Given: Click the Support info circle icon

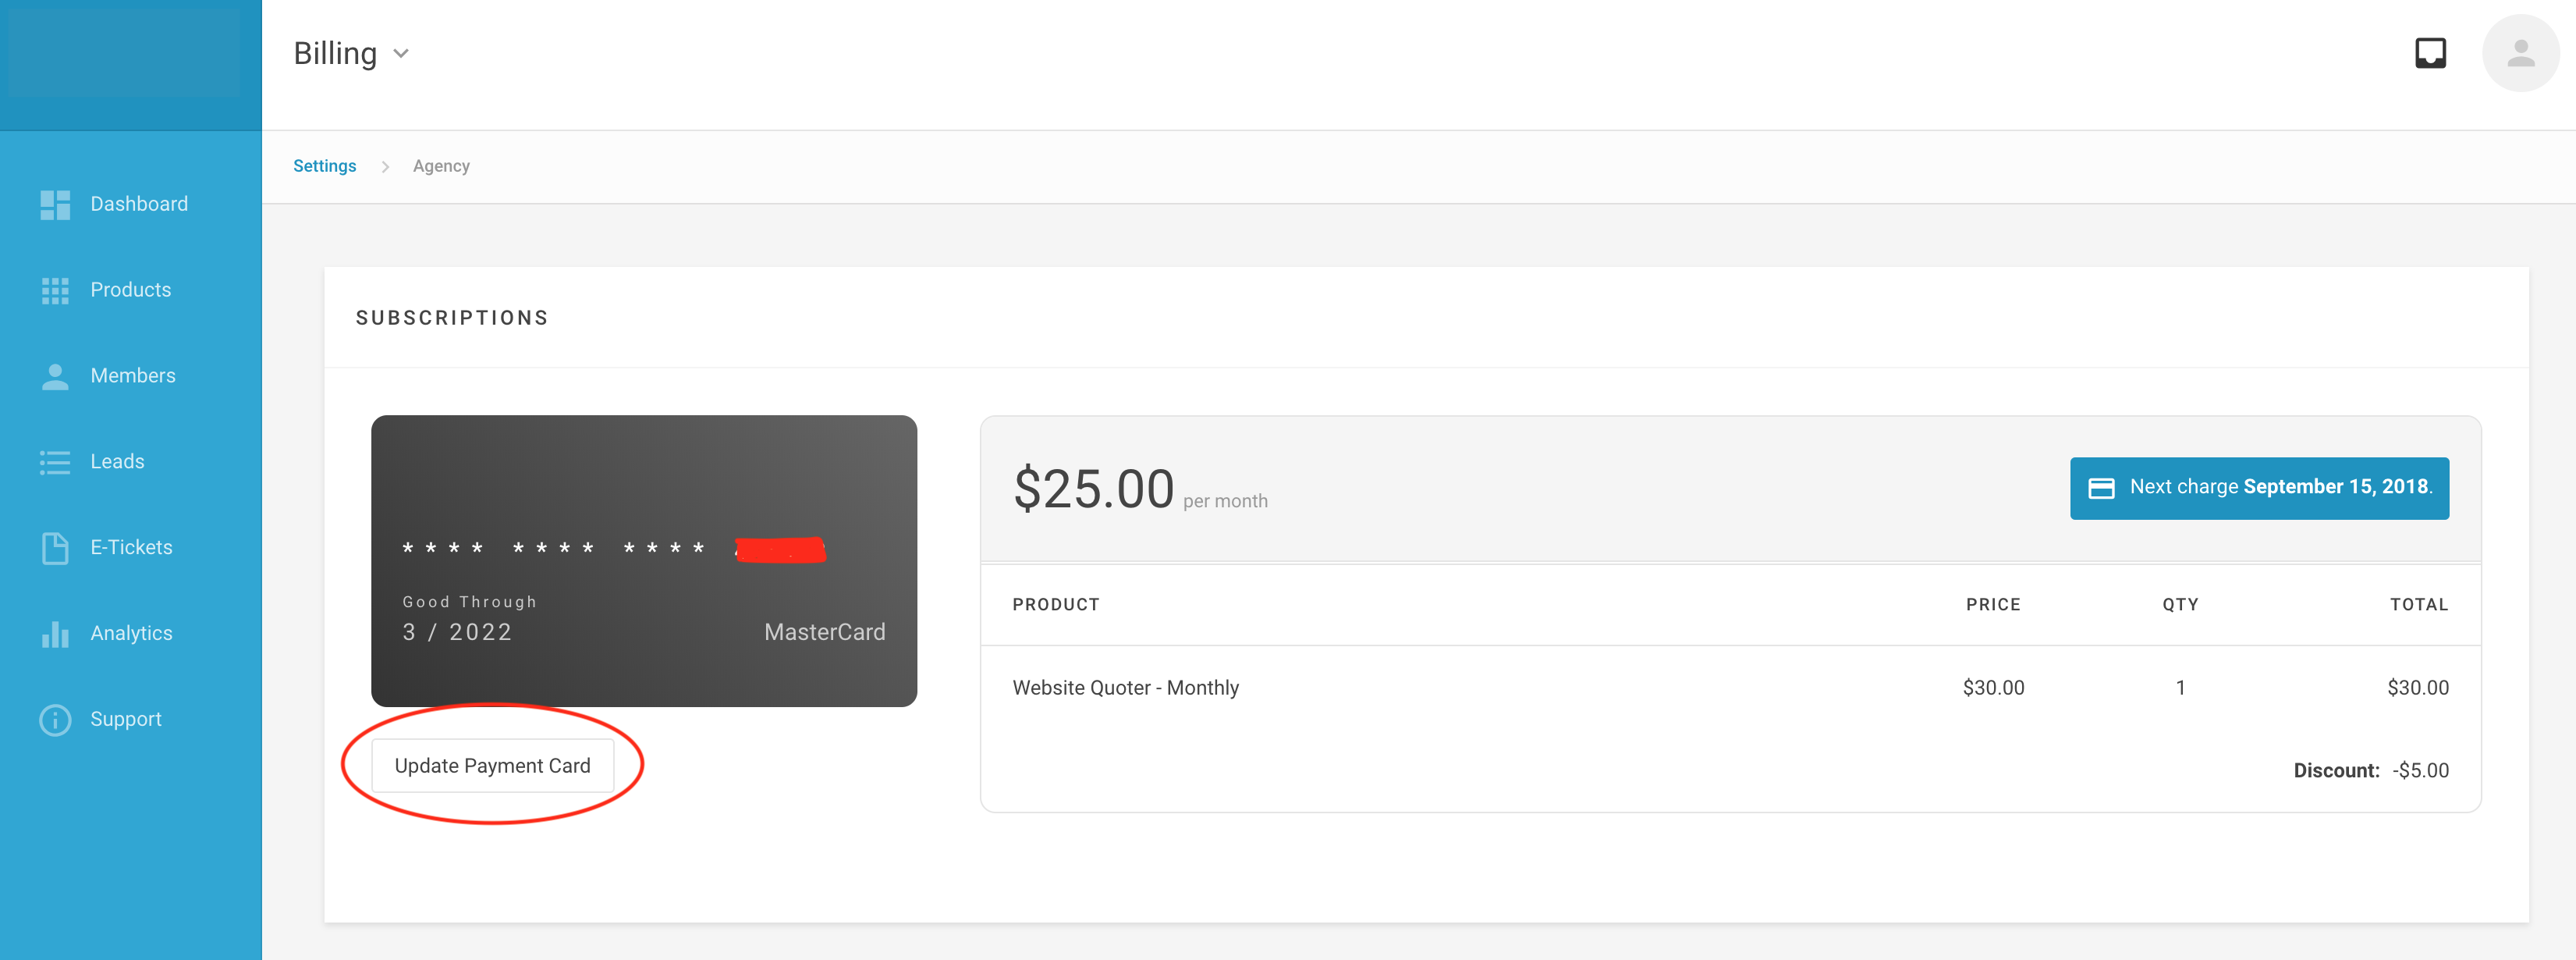Looking at the screenshot, I should click(x=55, y=720).
